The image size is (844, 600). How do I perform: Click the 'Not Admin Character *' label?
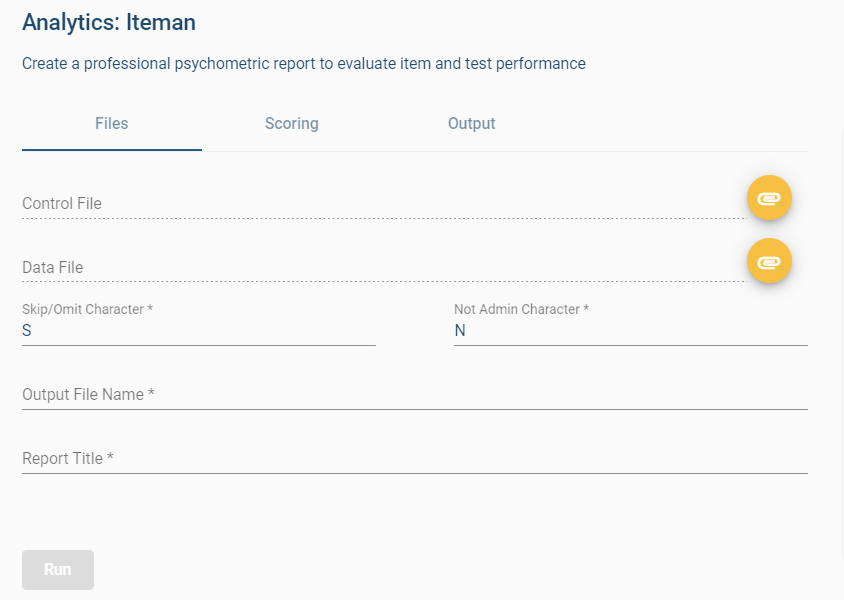[521, 309]
